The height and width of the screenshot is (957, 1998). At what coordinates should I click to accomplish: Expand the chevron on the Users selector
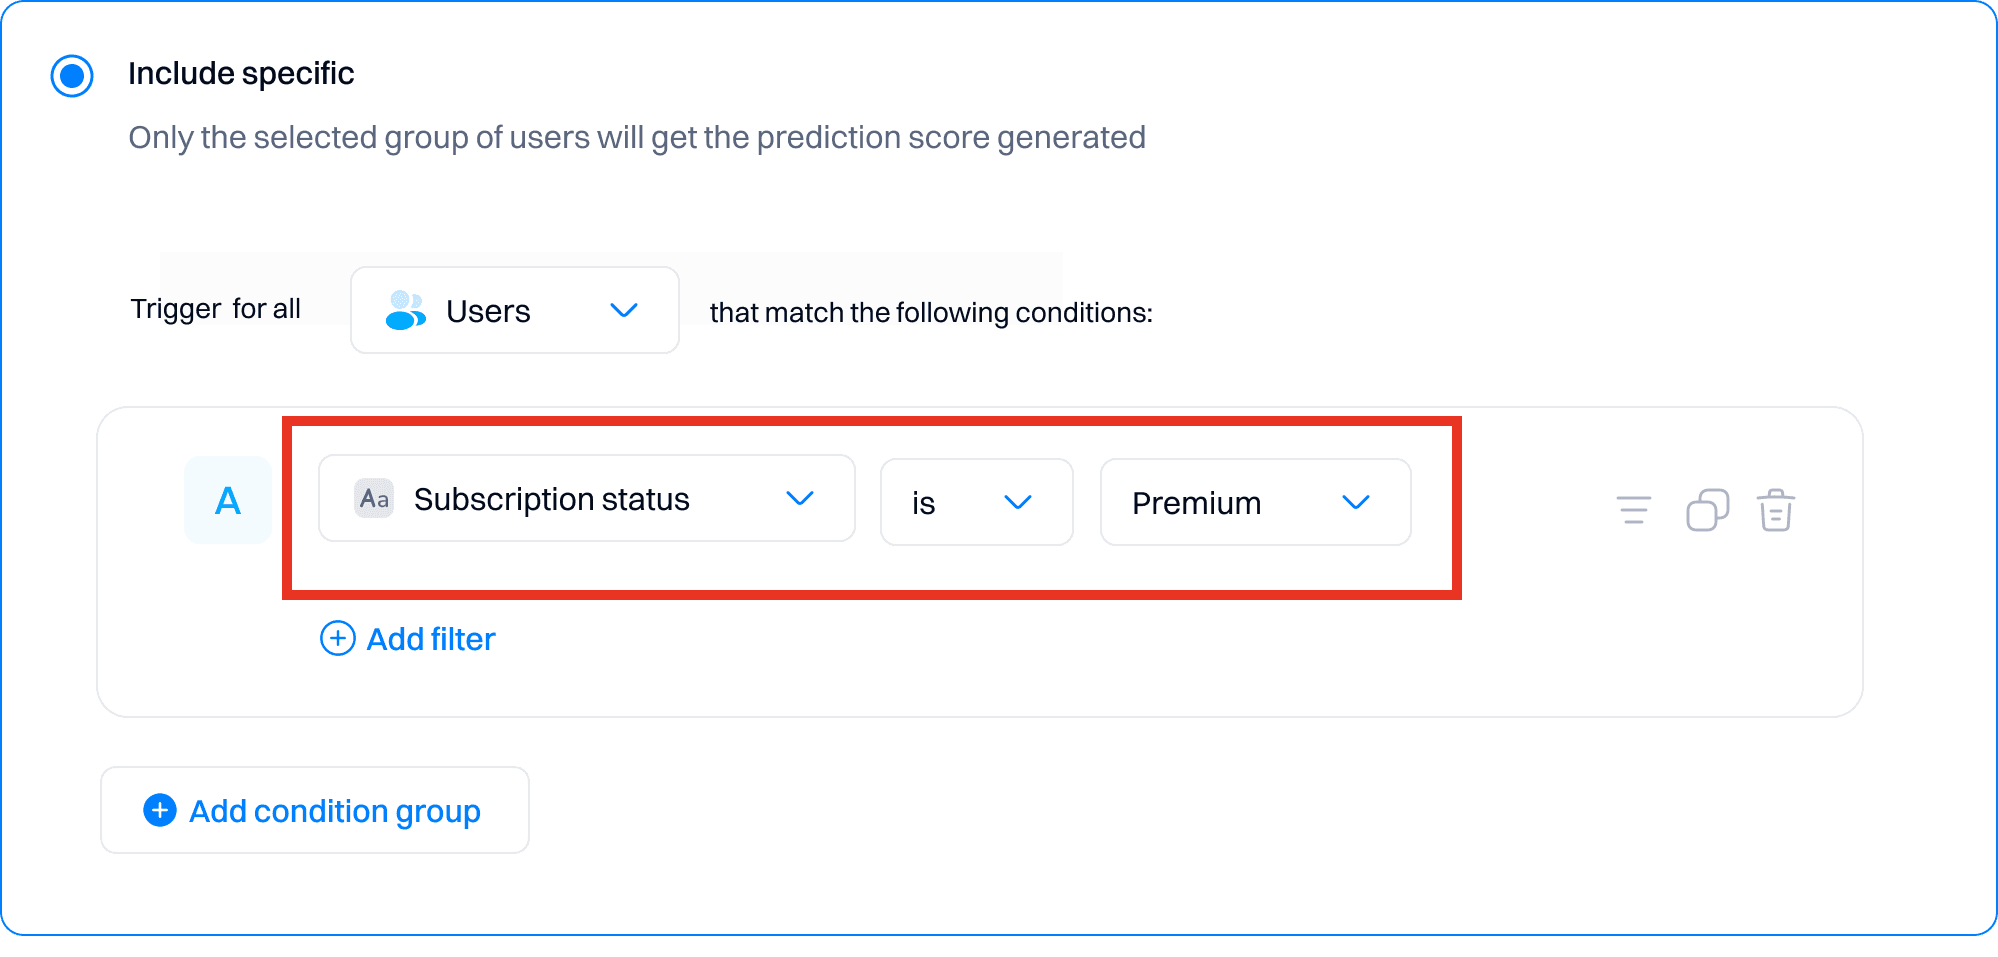pos(624,311)
